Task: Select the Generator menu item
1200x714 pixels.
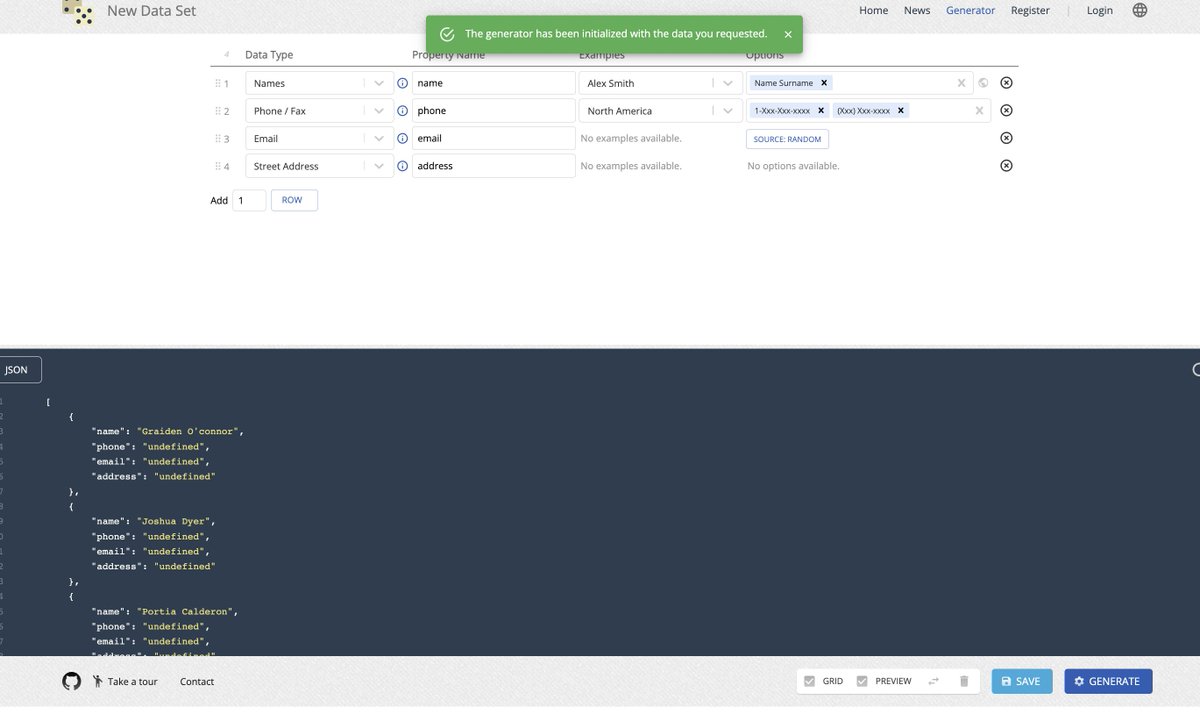Action: click(971, 10)
